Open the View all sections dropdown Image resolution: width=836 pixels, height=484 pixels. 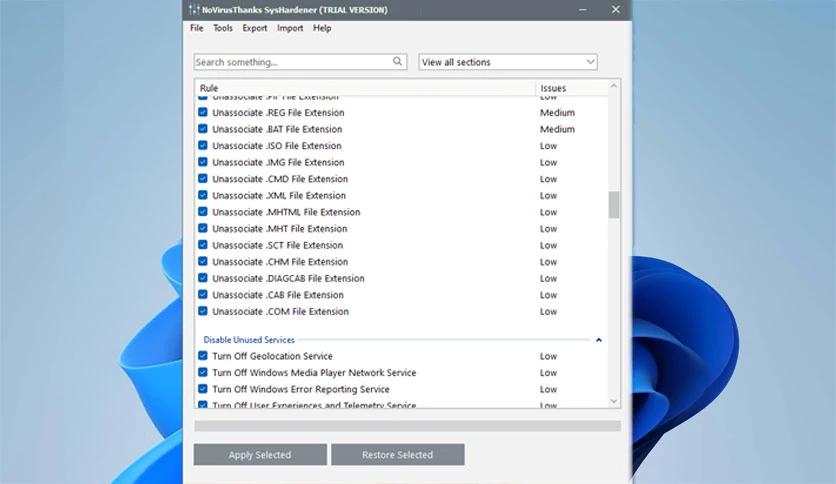point(507,62)
